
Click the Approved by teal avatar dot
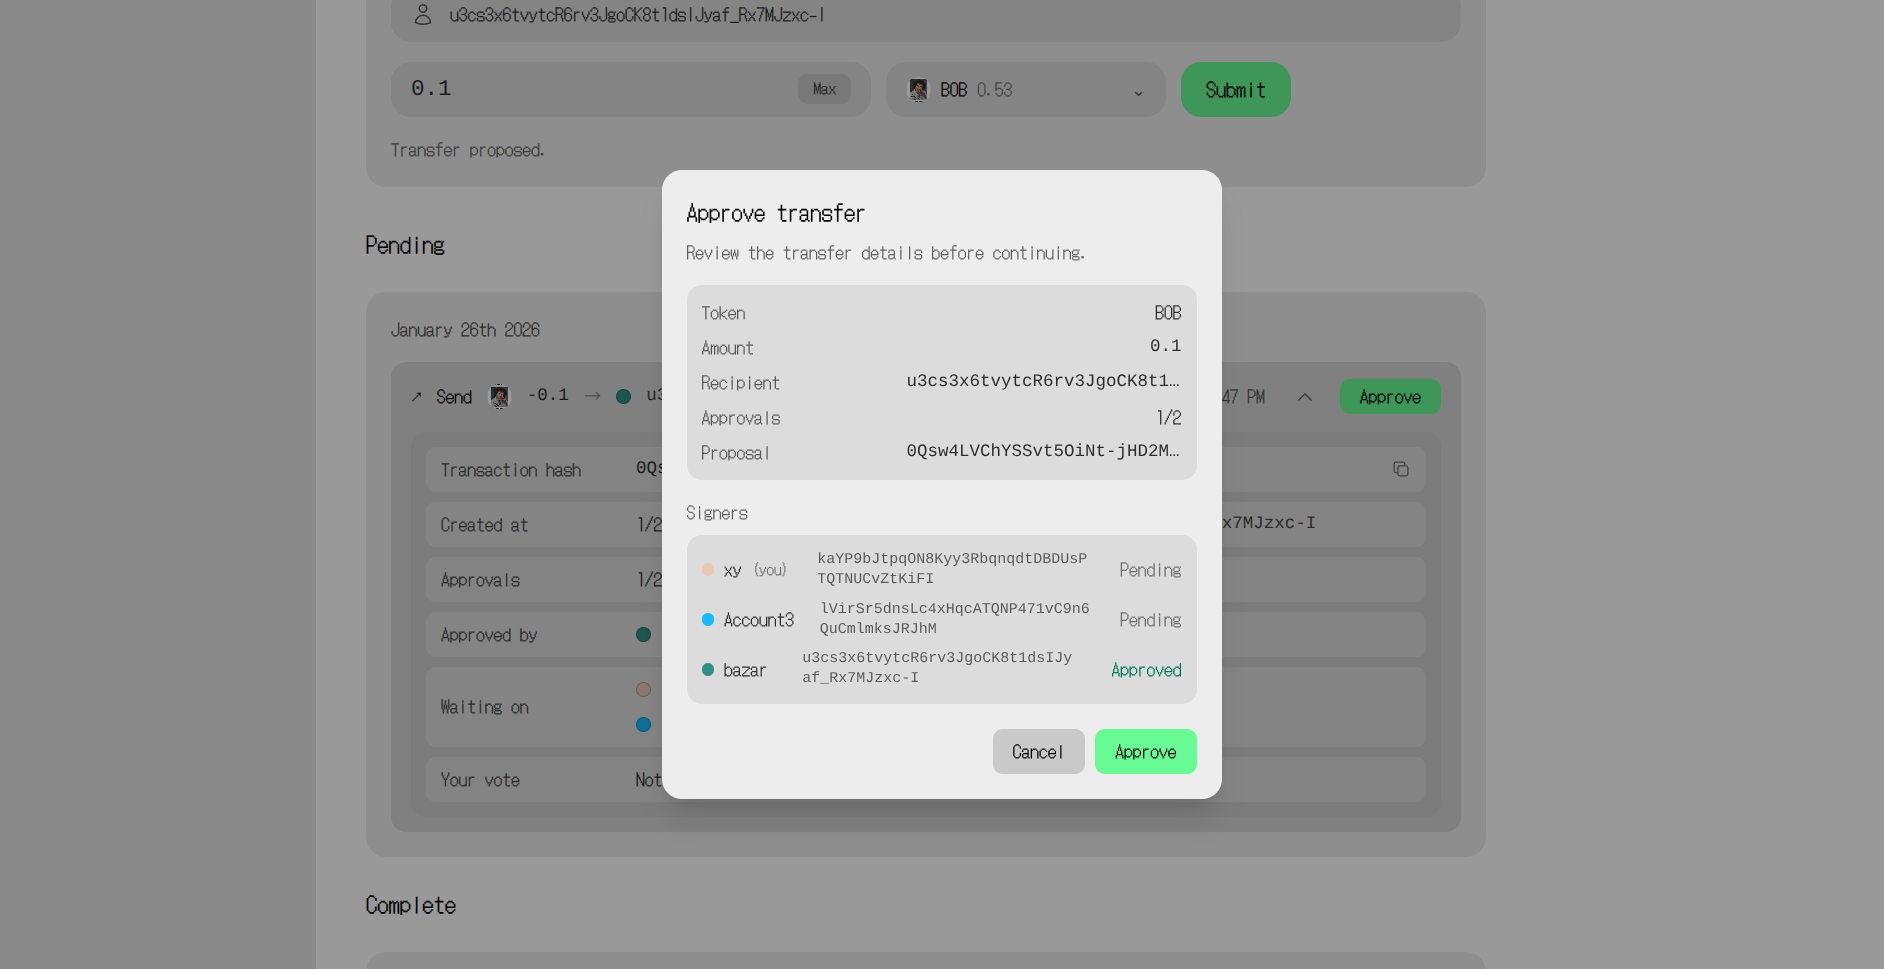tap(643, 635)
